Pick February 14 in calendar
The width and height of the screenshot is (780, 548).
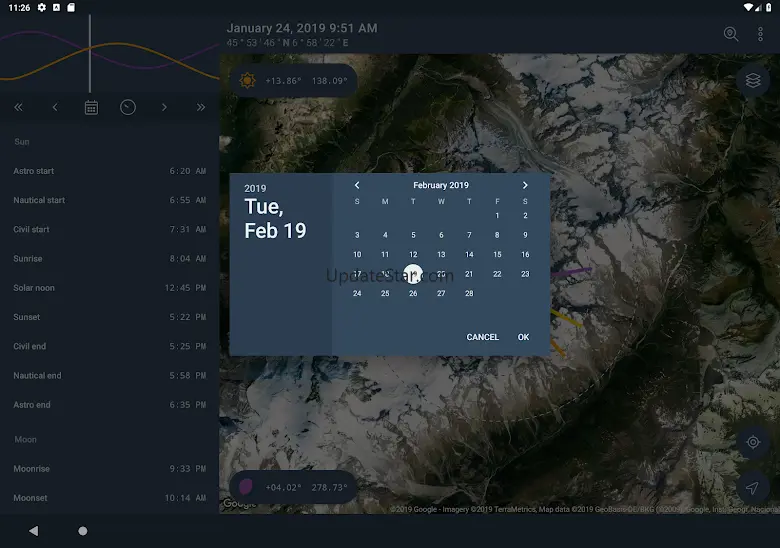click(469, 255)
